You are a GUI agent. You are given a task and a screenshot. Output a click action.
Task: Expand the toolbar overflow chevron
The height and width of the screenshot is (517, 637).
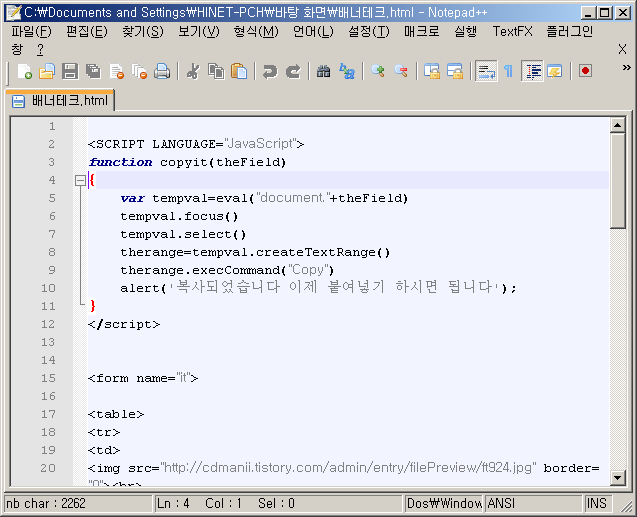click(626, 67)
